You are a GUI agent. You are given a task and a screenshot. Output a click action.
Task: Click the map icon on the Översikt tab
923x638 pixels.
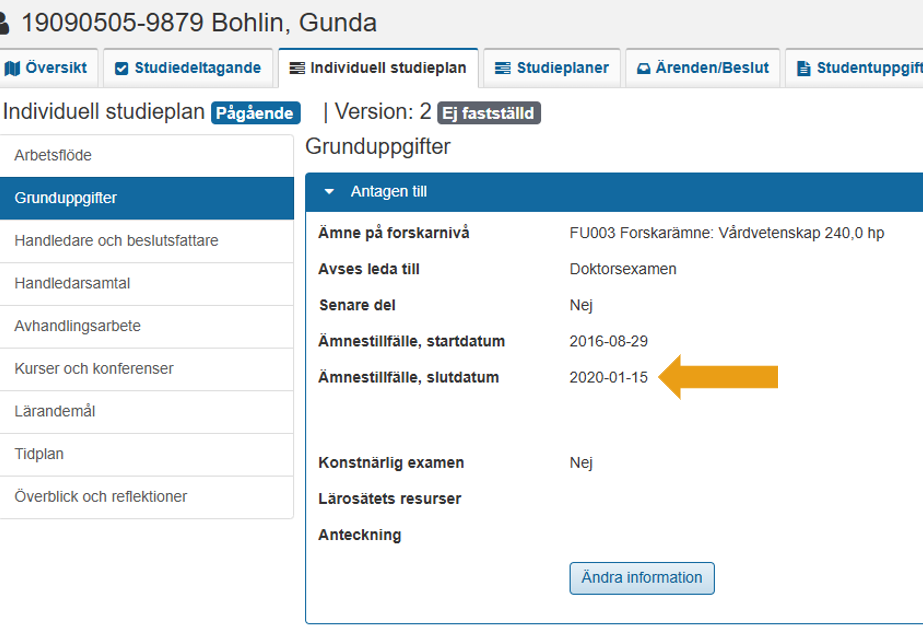[x=13, y=68]
